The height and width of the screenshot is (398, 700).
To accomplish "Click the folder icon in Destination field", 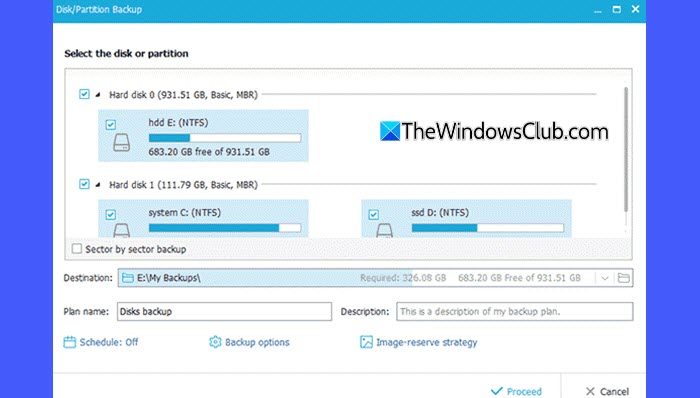I will (x=128, y=278).
